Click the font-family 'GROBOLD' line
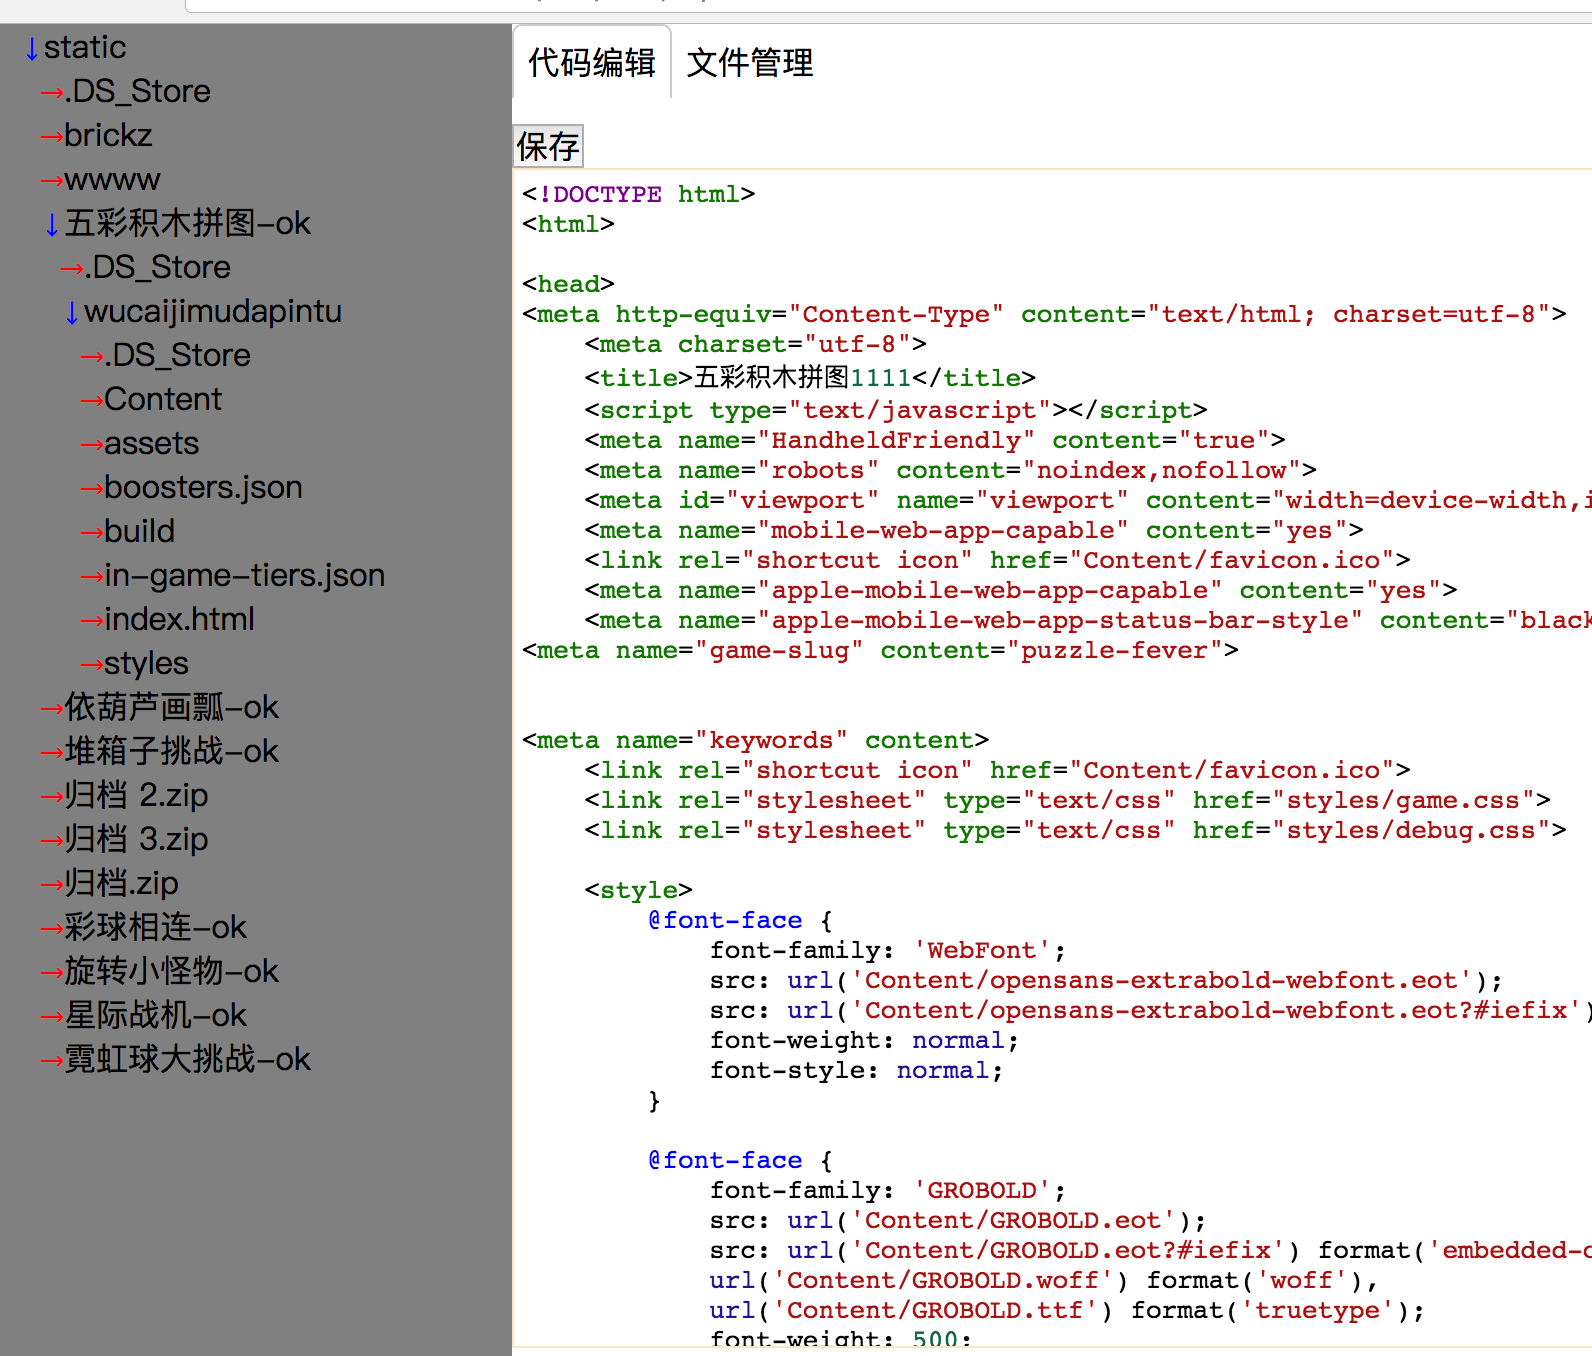1592x1356 pixels. pyautogui.click(x=888, y=1191)
